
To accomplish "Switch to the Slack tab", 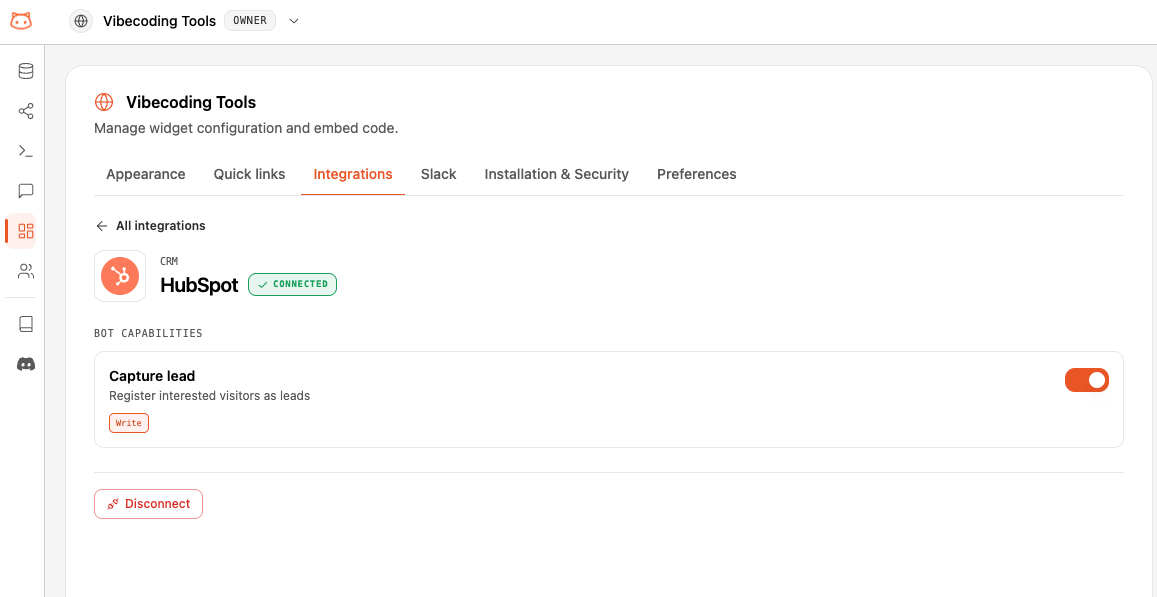I will point(438,174).
